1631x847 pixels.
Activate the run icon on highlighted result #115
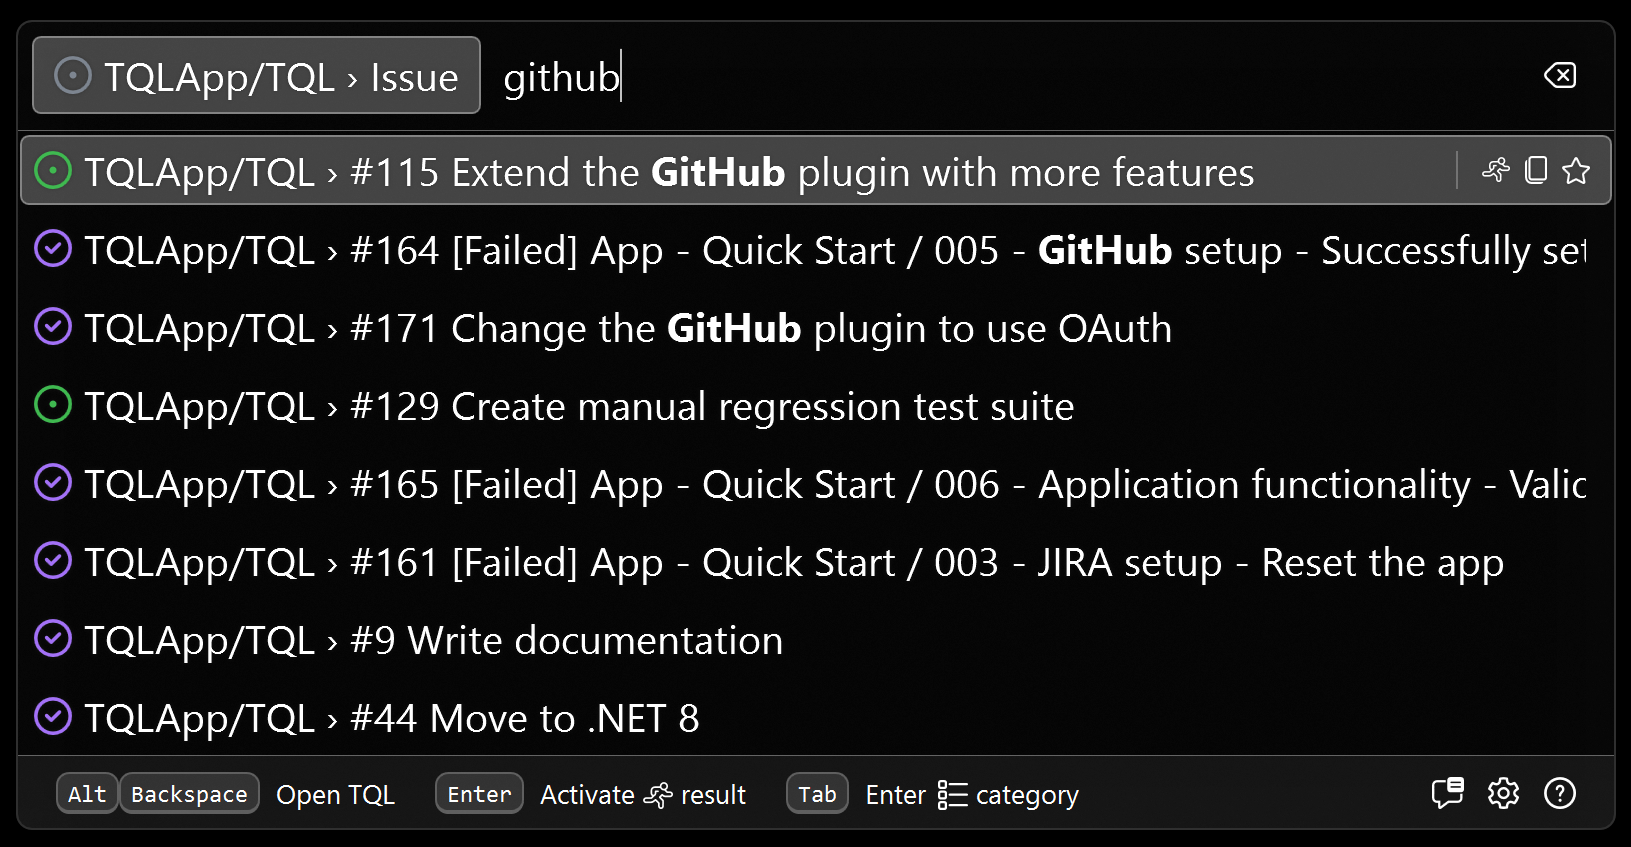tap(1497, 171)
